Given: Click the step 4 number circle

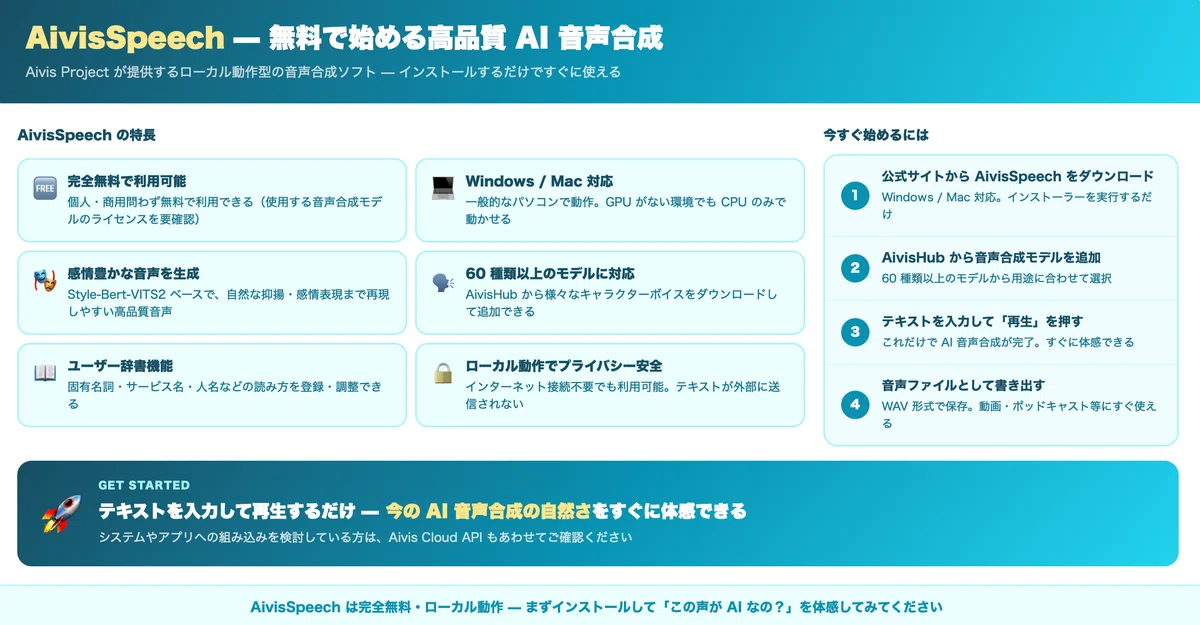Looking at the screenshot, I should pos(855,404).
